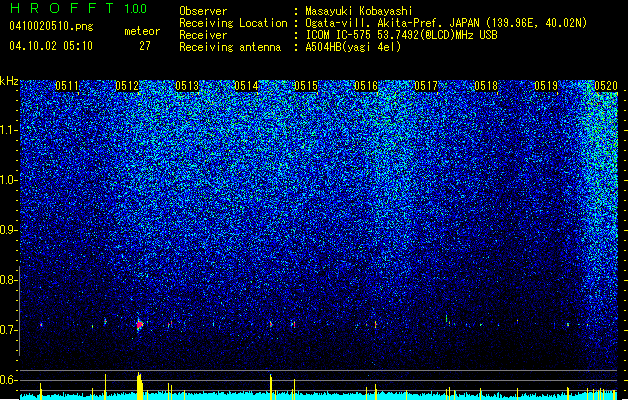Click the 0511 time marker
629x400 pixels.
click(x=67, y=86)
